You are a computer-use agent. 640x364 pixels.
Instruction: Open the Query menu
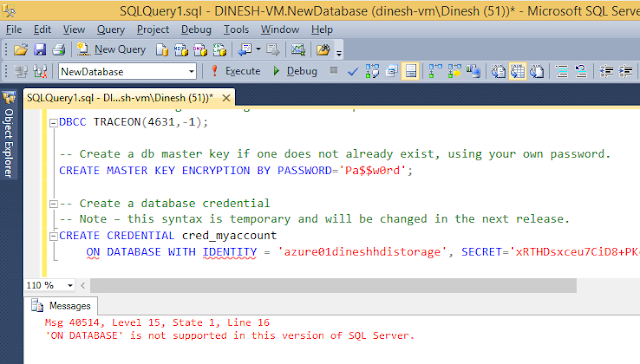tap(111, 29)
